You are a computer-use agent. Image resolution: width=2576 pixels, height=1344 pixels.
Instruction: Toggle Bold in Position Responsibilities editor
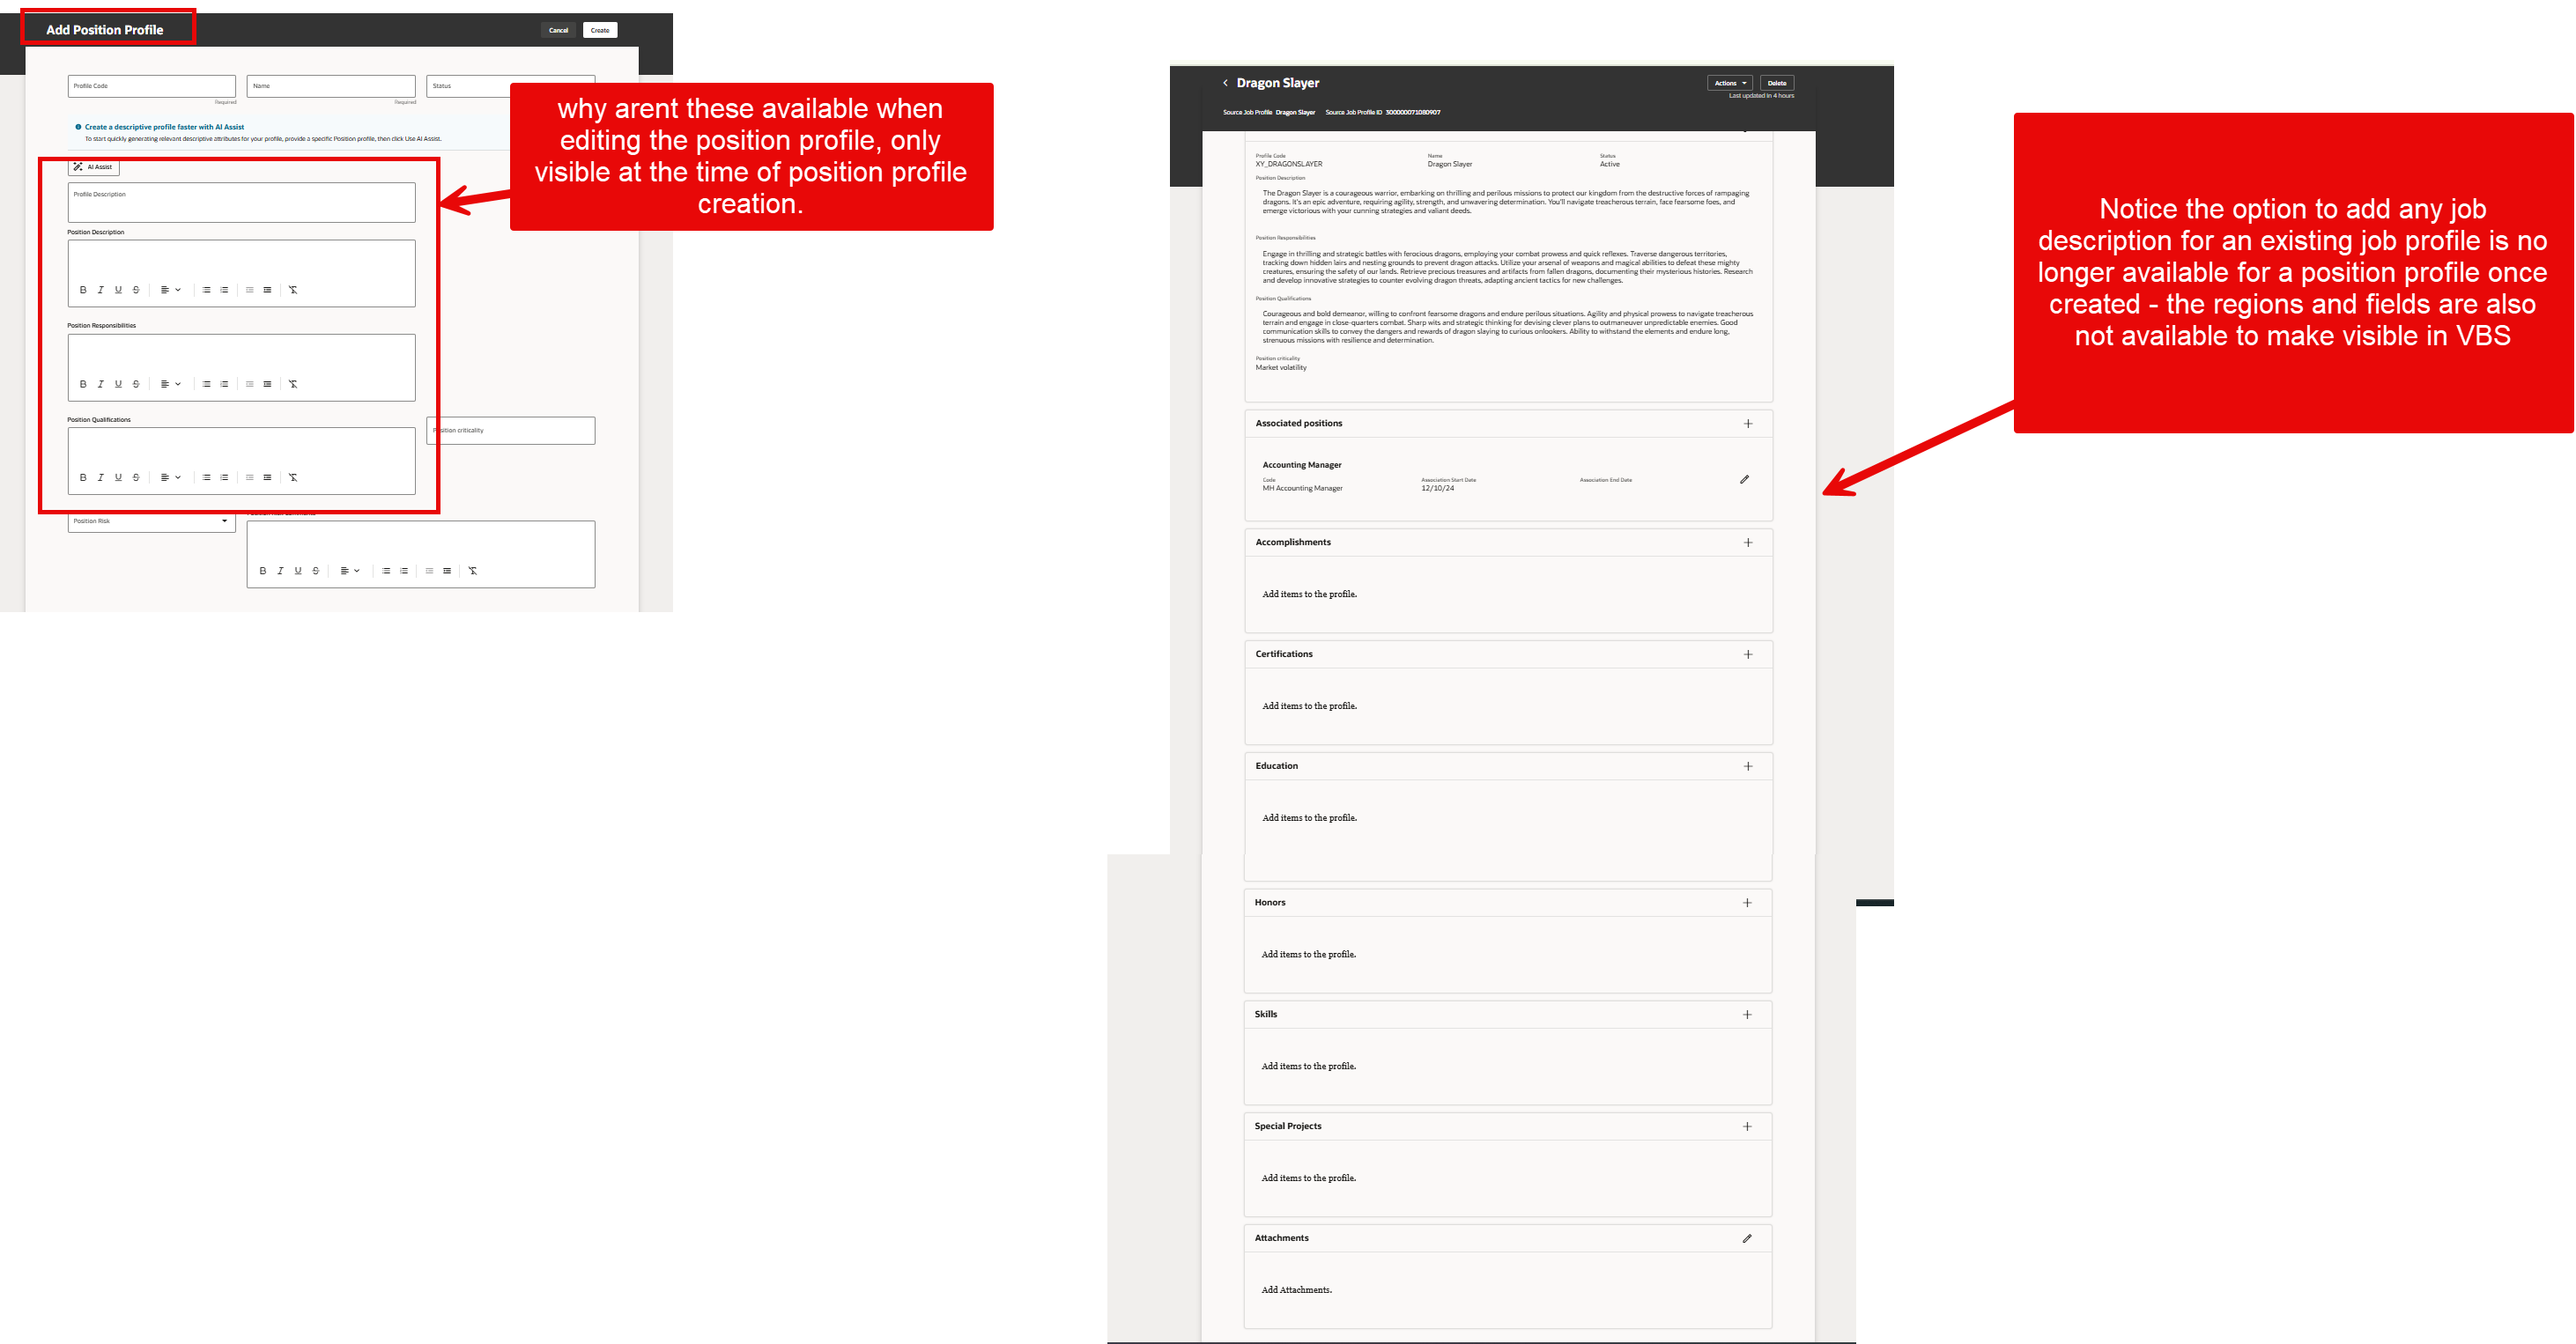point(83,384)
